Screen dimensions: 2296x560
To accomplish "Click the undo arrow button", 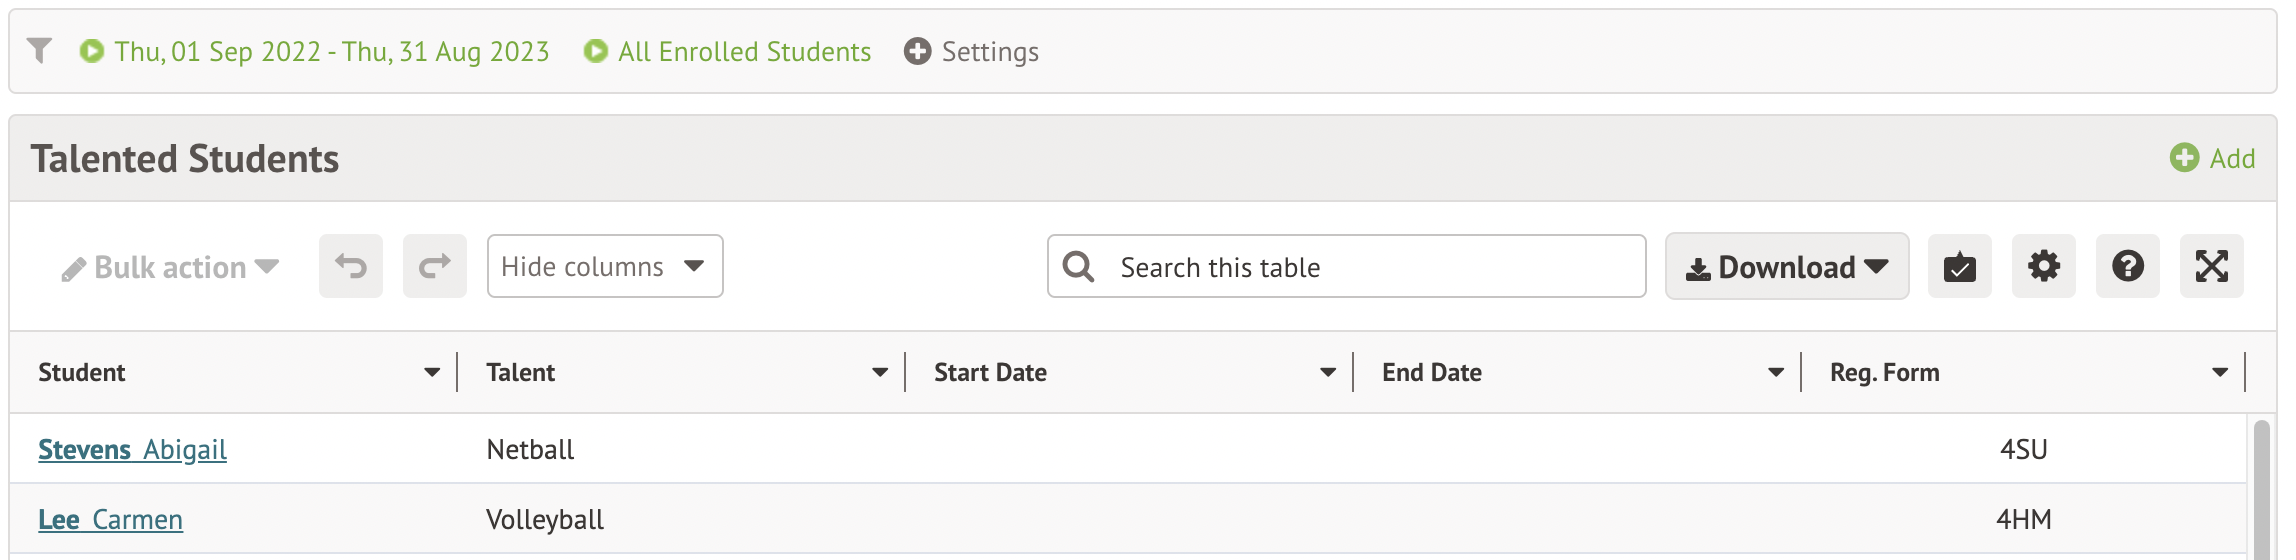I will point(351,266).
